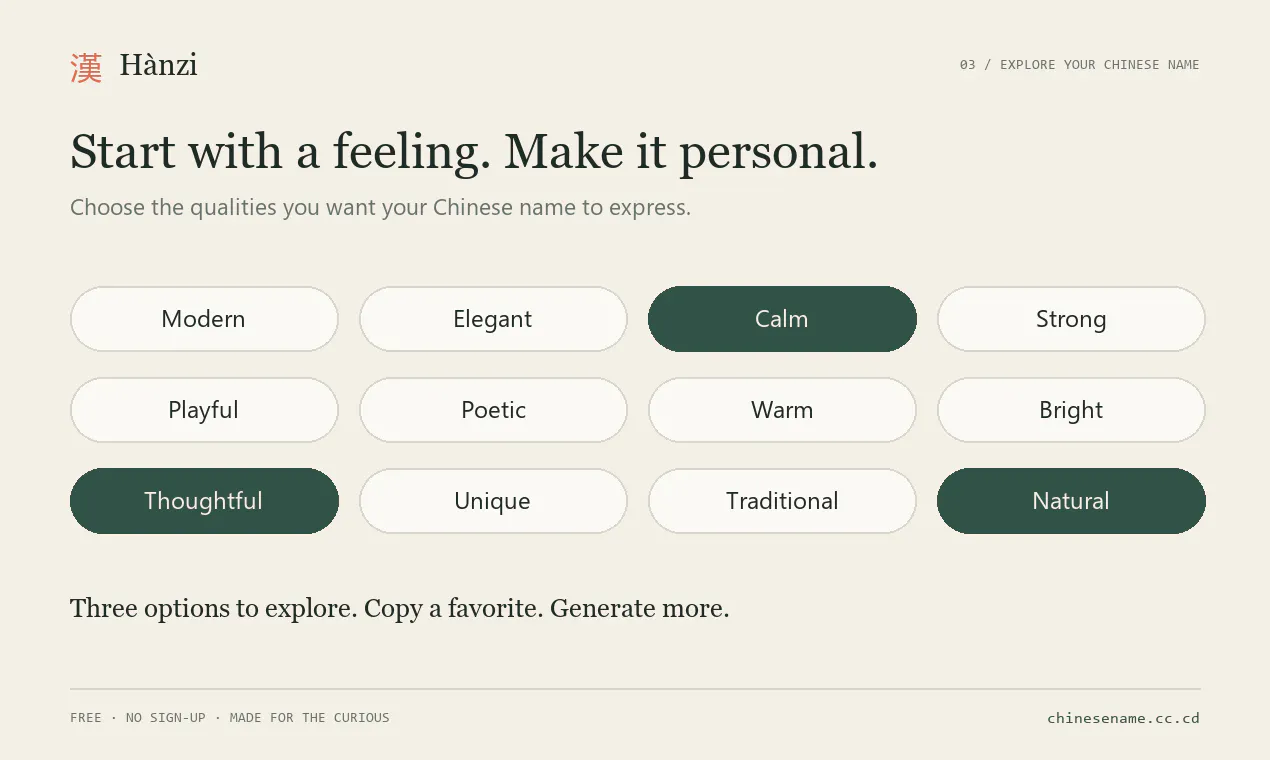This screenshot has width=1270, height=760.
Task: Turn off the Thoughtful quality
Action: point(204,501)
